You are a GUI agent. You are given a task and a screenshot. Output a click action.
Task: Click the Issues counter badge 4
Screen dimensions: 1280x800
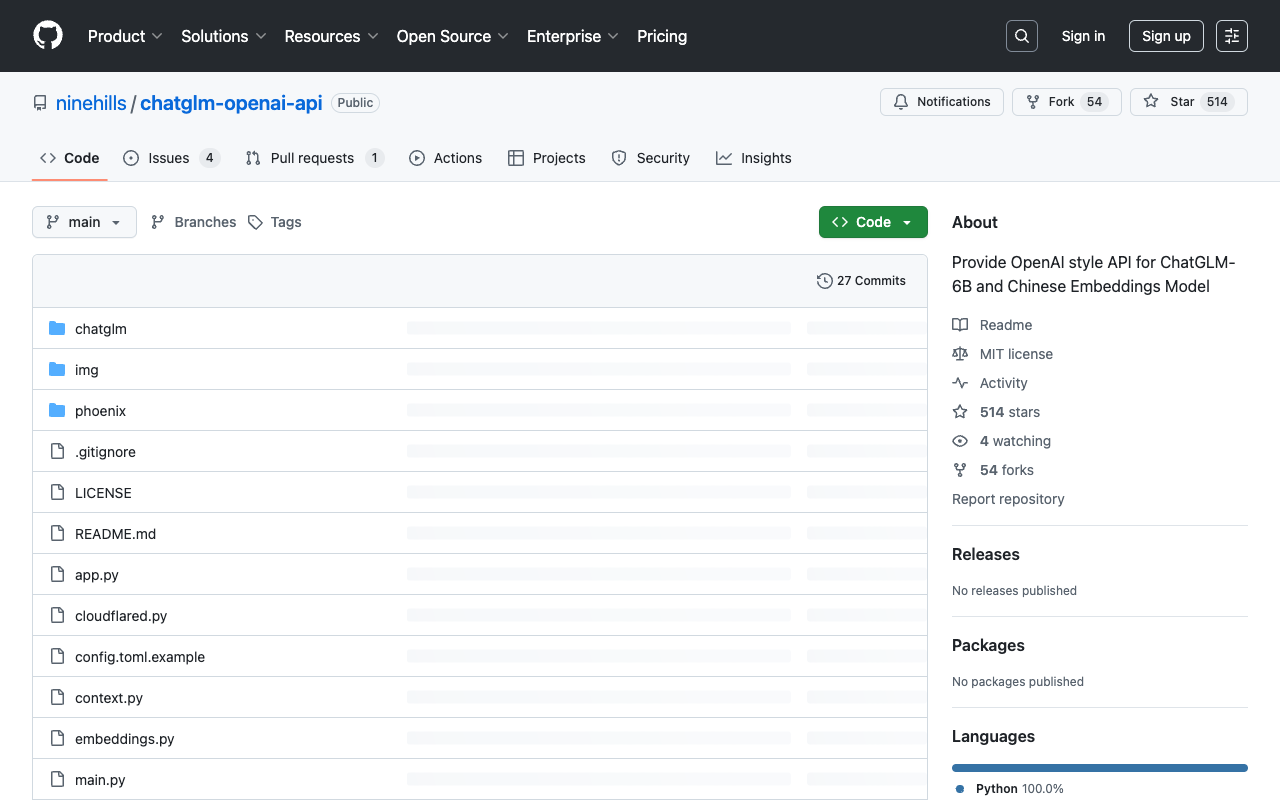pos(209,158)
